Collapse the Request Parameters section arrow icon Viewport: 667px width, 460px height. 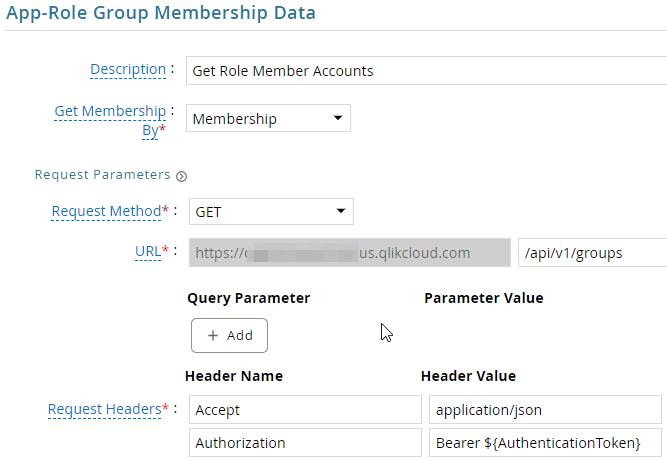pyautogui.click(x=181, y=176)
